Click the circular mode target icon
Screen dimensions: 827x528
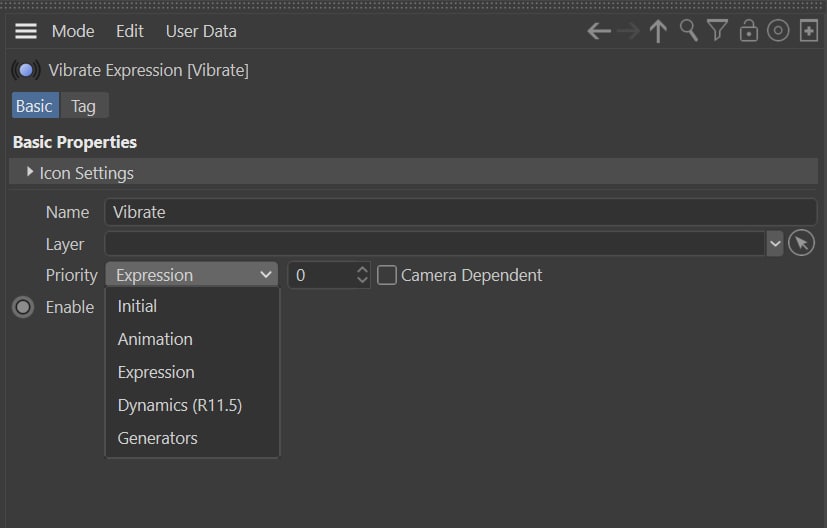(778, 31)
